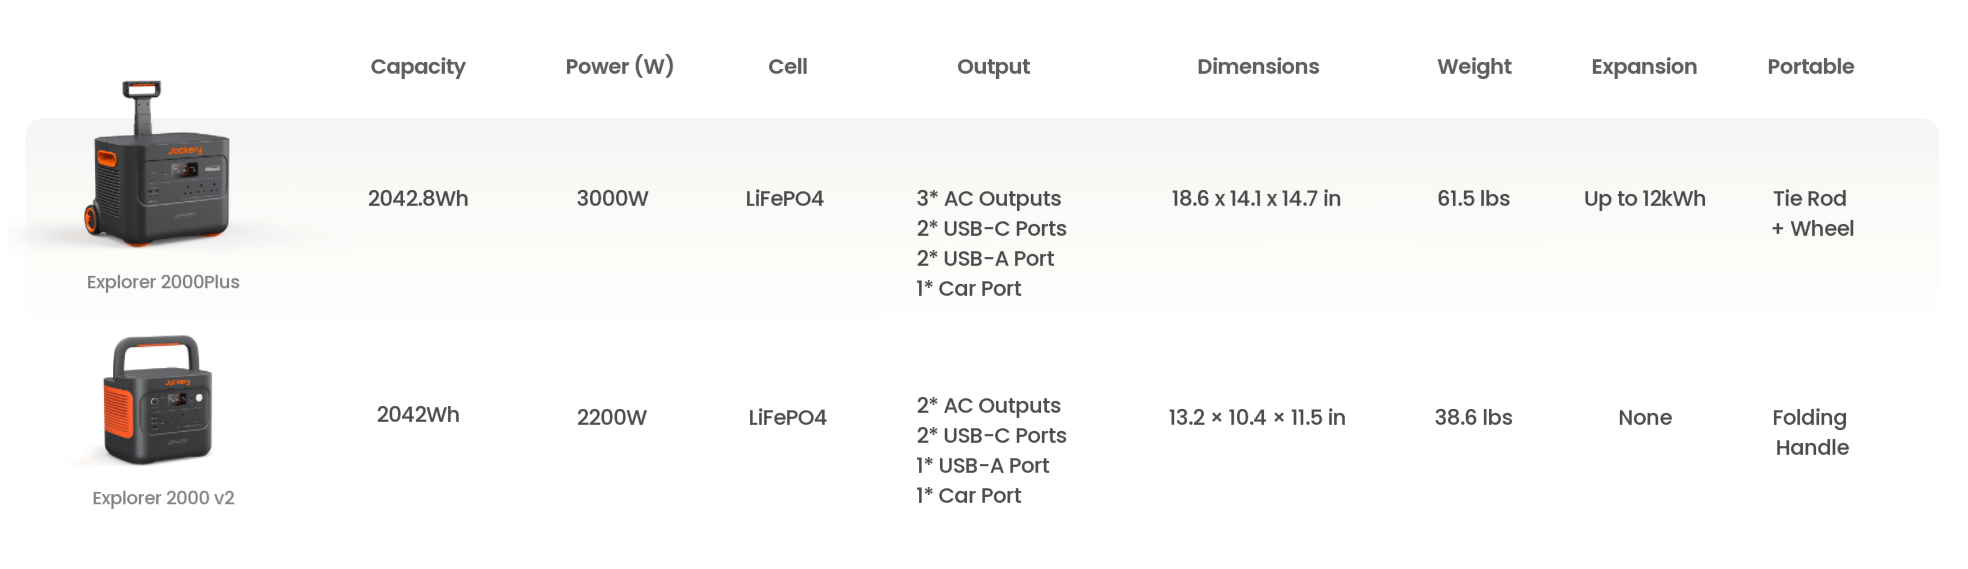Select the Explorer 2000 v2 product name

tap(163, 498)
